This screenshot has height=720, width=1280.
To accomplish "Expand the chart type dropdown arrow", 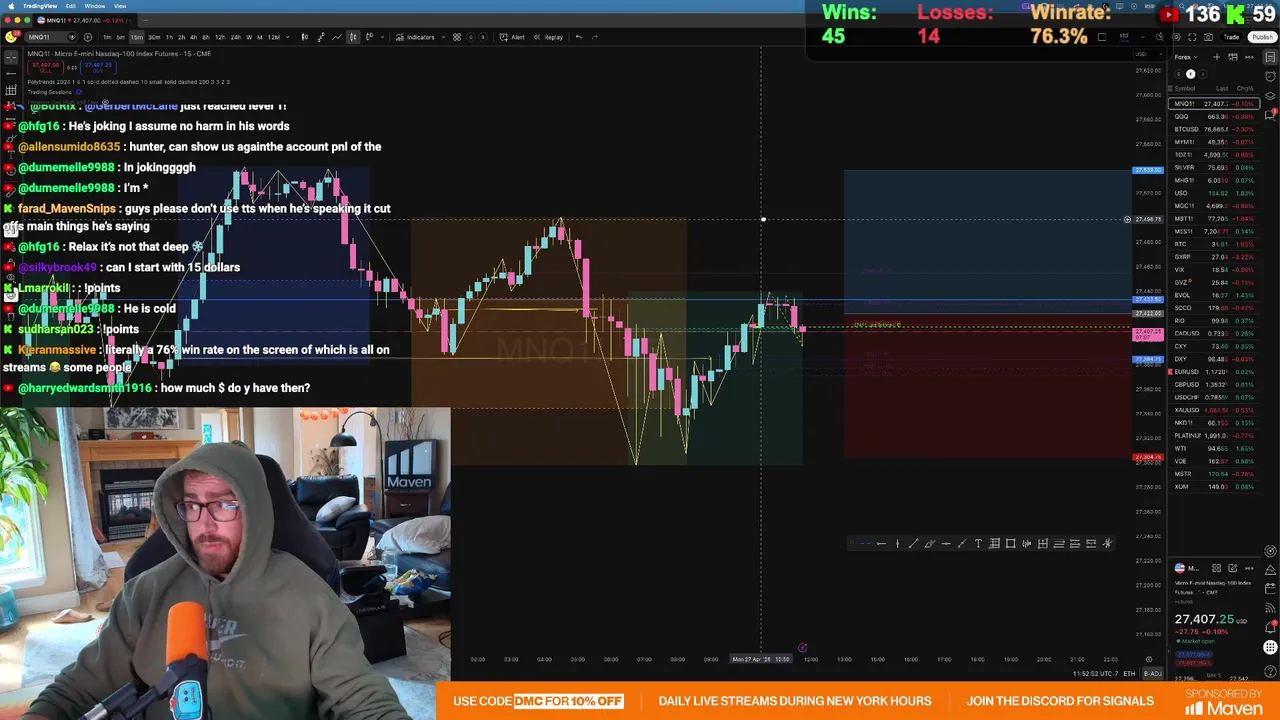I will pyautogui.click(x=383, y=37).
